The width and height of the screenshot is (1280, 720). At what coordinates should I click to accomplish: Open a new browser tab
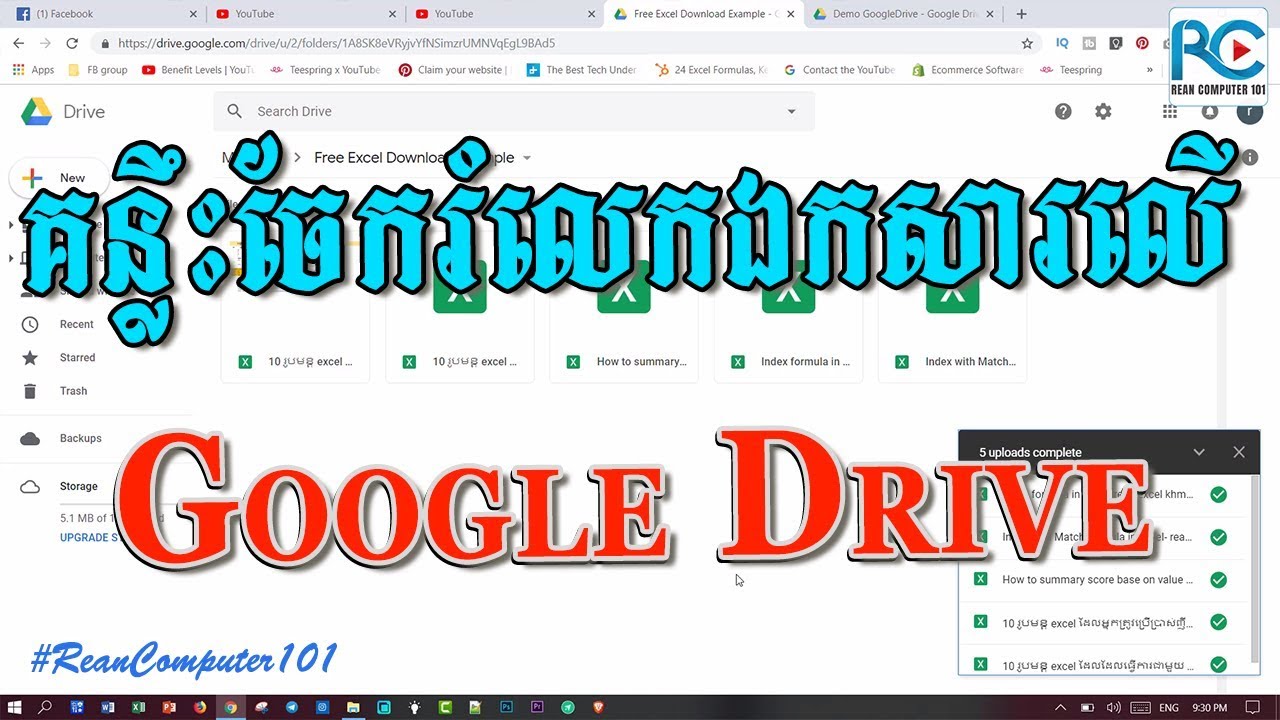pos(1021,14)
